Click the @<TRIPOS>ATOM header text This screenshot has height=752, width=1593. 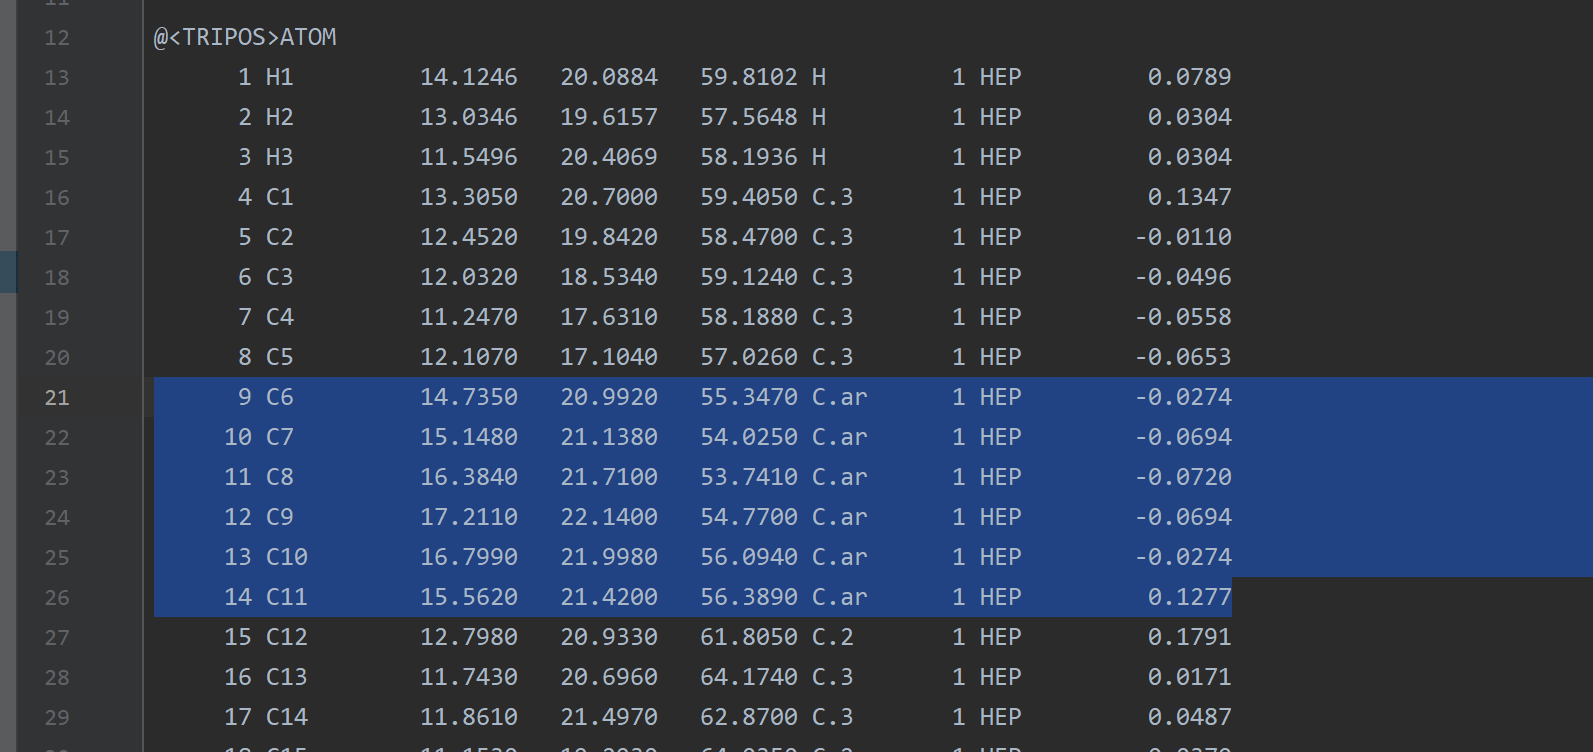click(245, 37)
